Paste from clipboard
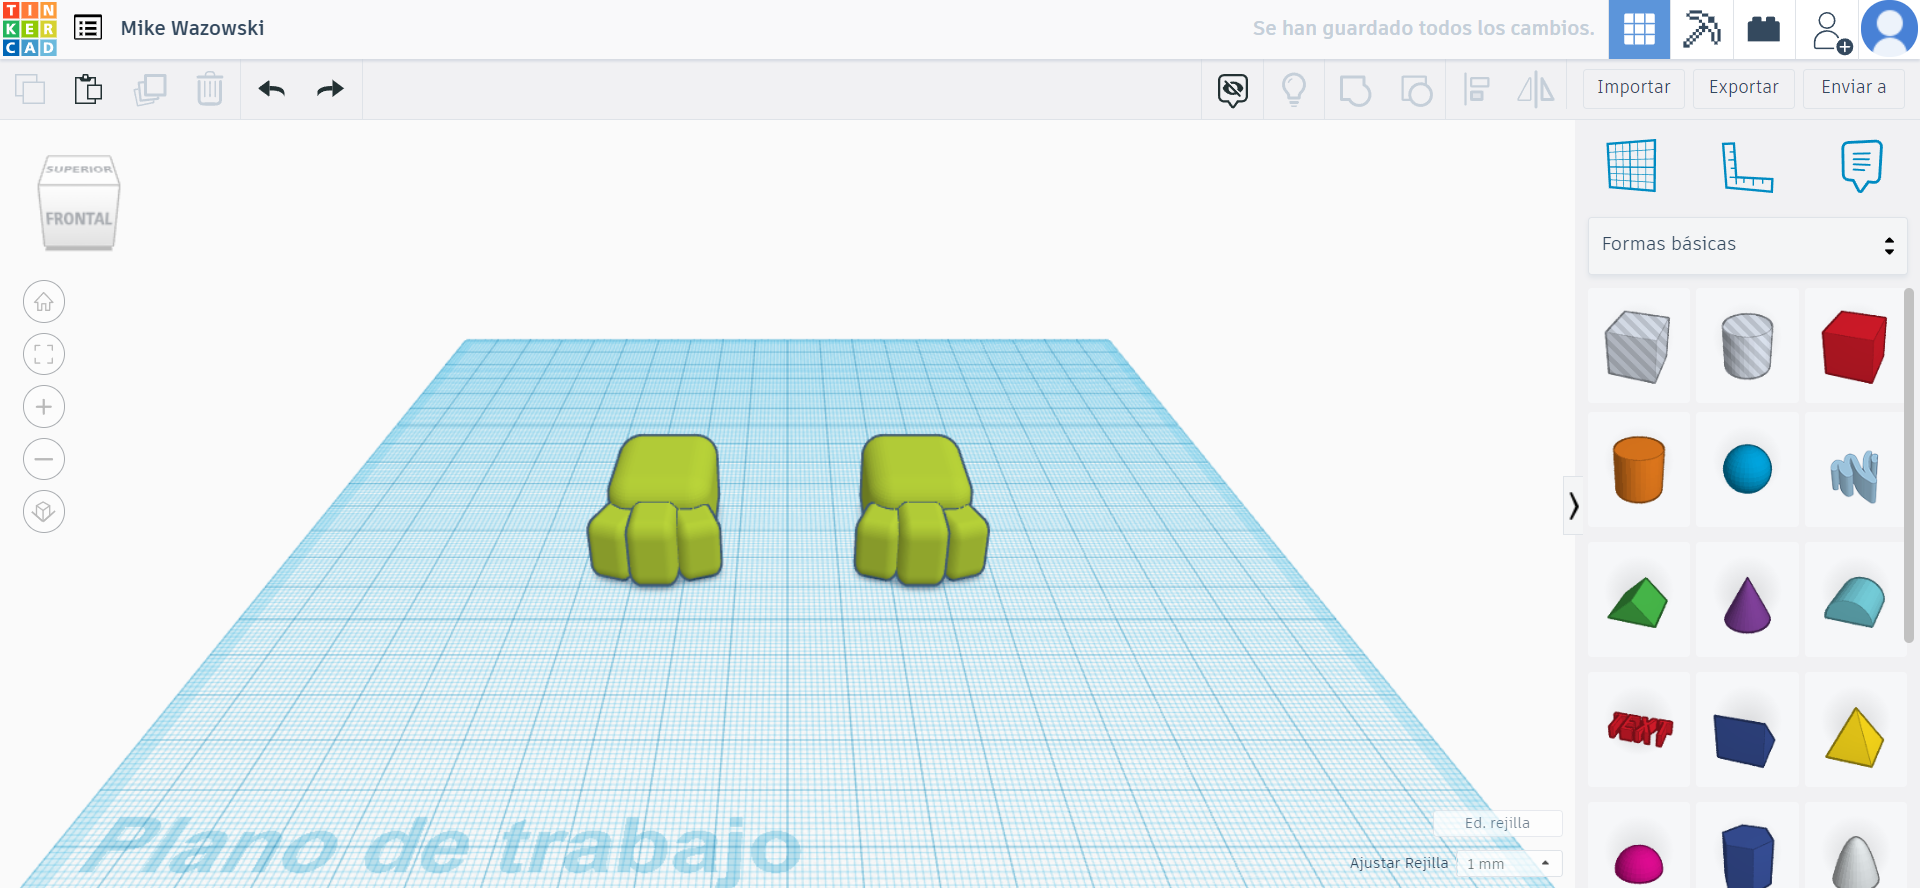 (88, 89)
